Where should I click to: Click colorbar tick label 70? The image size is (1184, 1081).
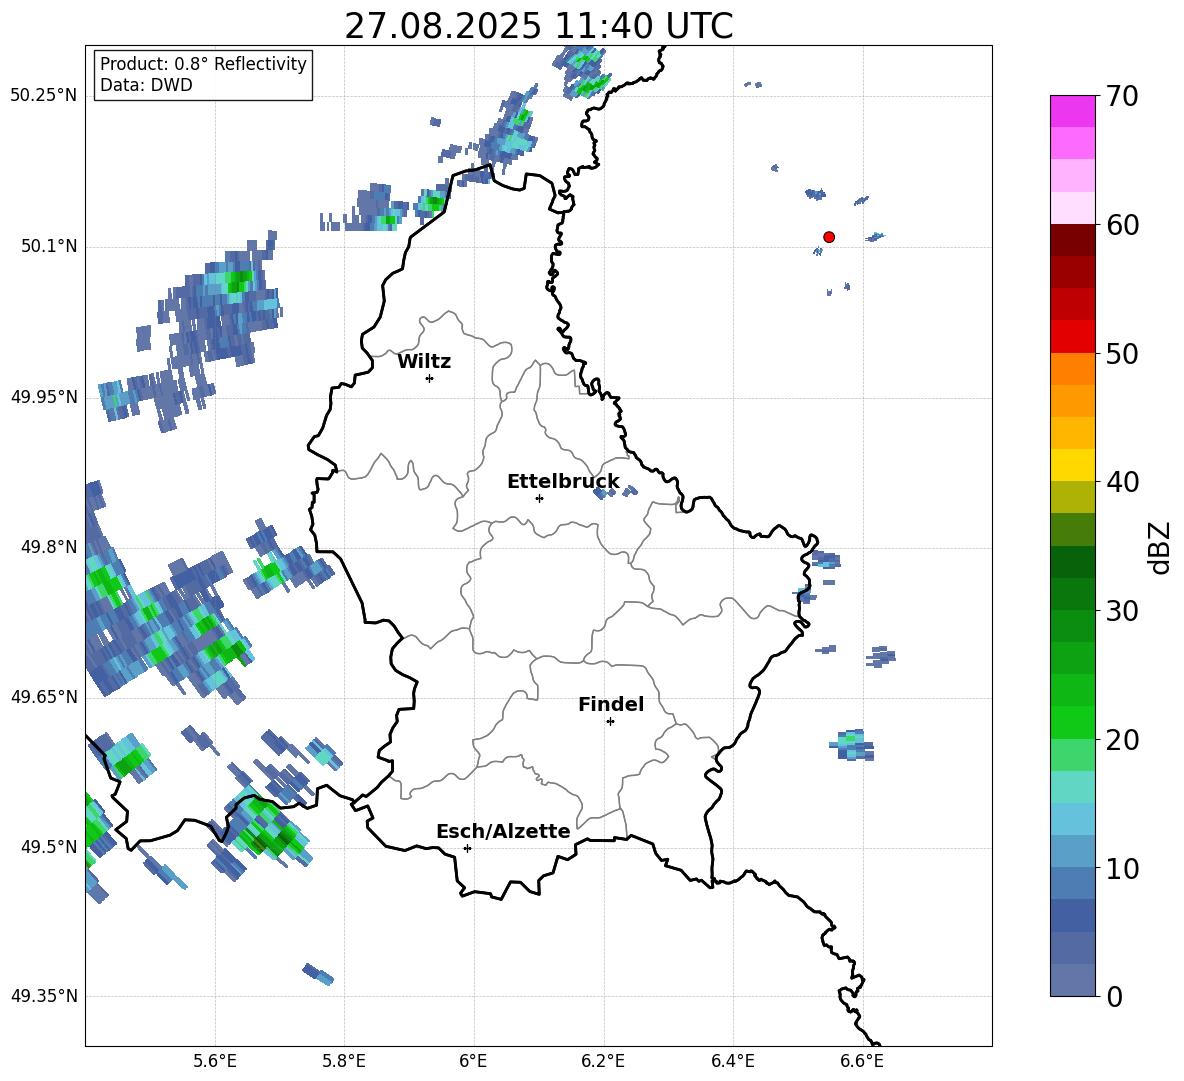pyautogui.click(x=1122, y=97)
